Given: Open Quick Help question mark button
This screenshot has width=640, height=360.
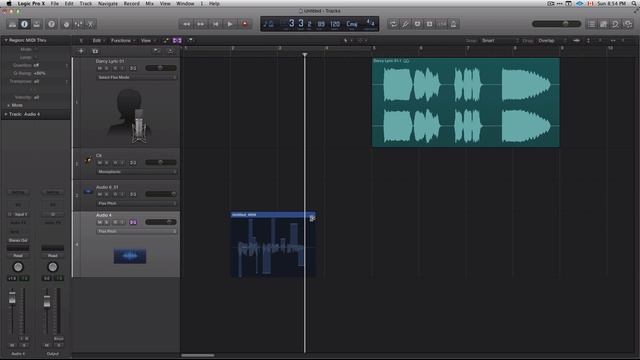Looking at the screenshot, I should click(x=51, y=24).
